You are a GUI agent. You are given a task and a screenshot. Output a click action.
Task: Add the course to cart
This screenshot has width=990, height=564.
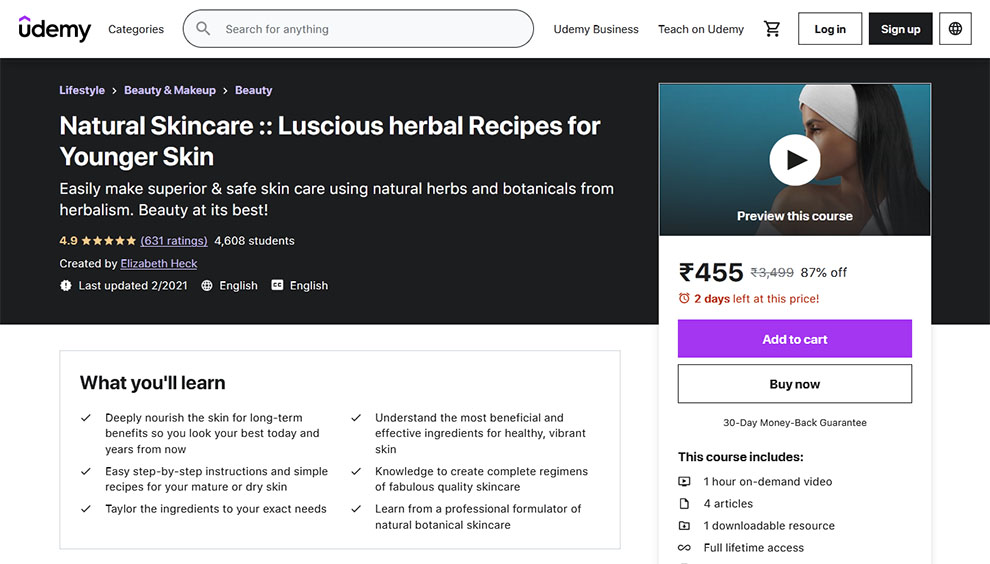click(795, 339)
